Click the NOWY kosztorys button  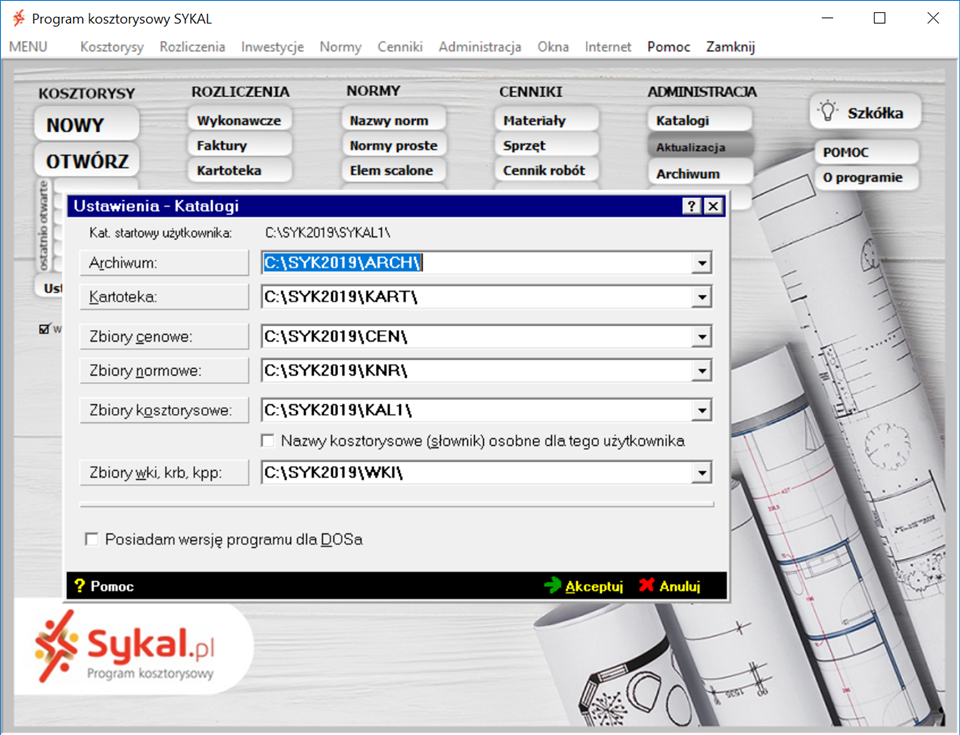pyautogui.click(x=87, y=124)
